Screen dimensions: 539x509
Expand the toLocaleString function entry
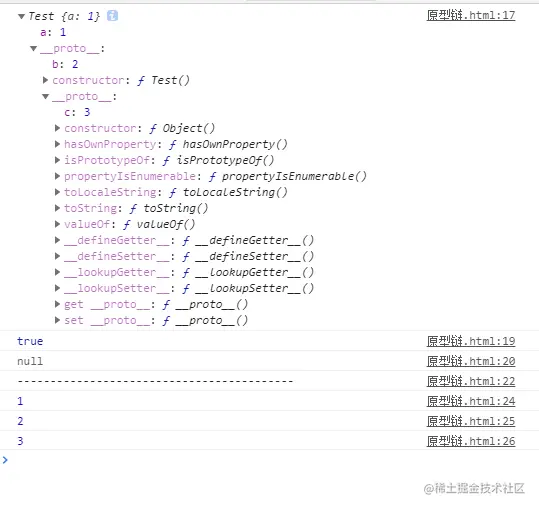point(57,192)
